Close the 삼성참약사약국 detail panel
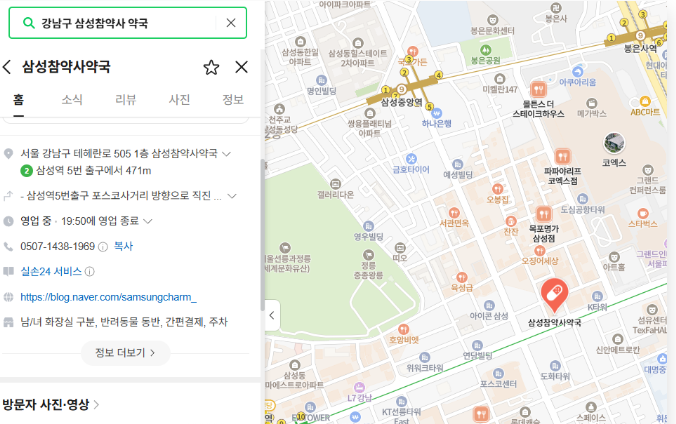This screenshot has height=424, width=676. (x=241, y=67)
